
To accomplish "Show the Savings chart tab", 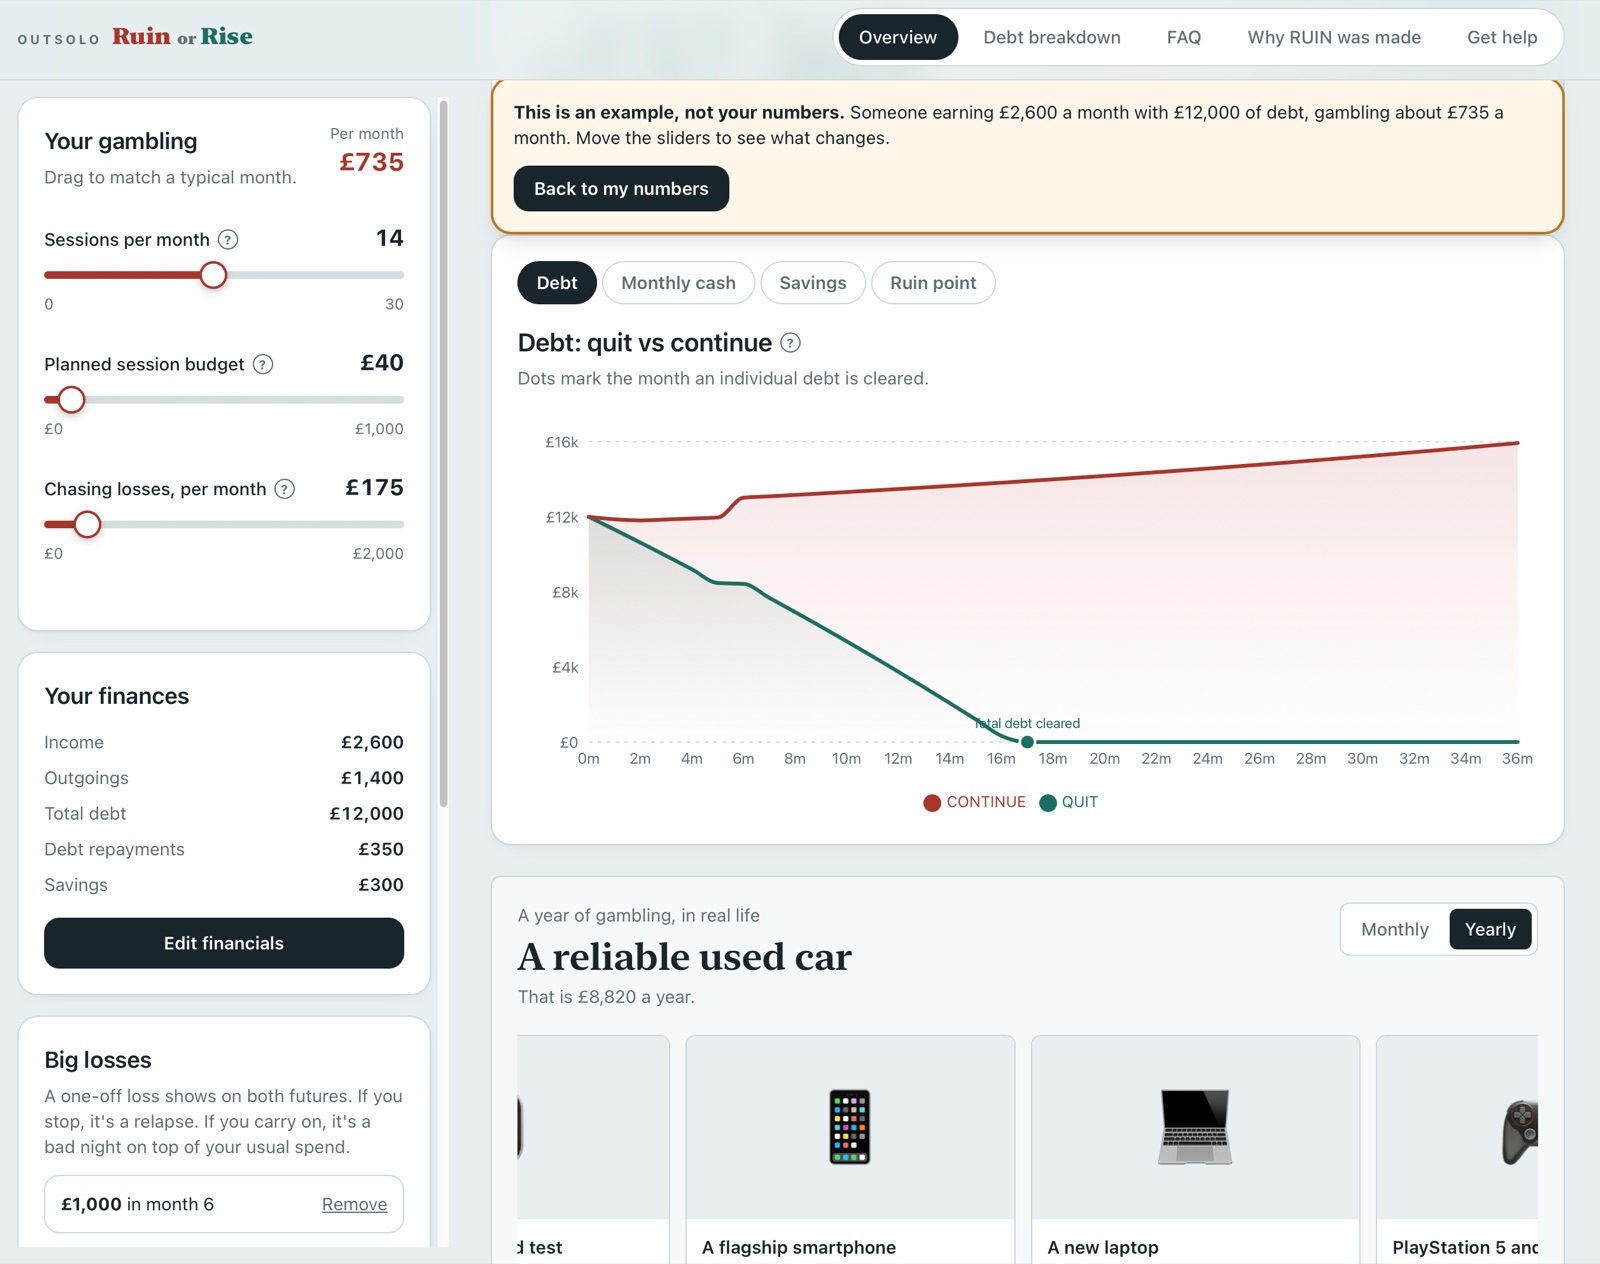I will coord(813,283).
